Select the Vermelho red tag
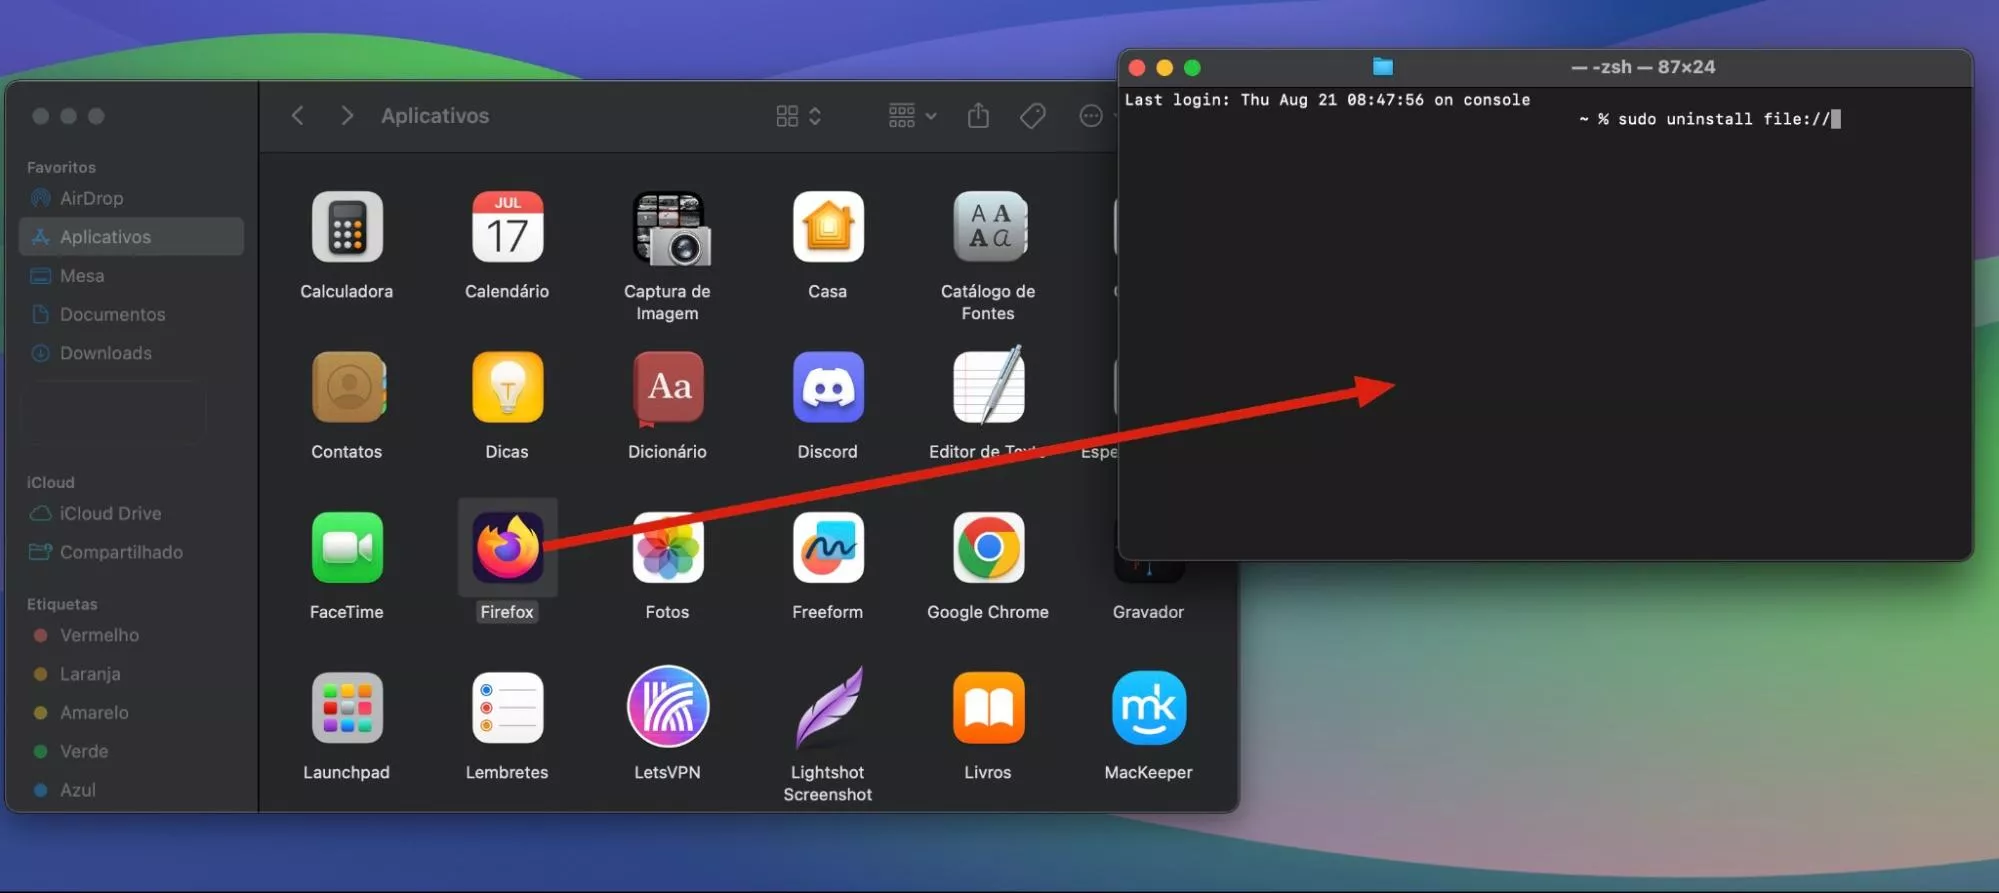 coord(98,635)
